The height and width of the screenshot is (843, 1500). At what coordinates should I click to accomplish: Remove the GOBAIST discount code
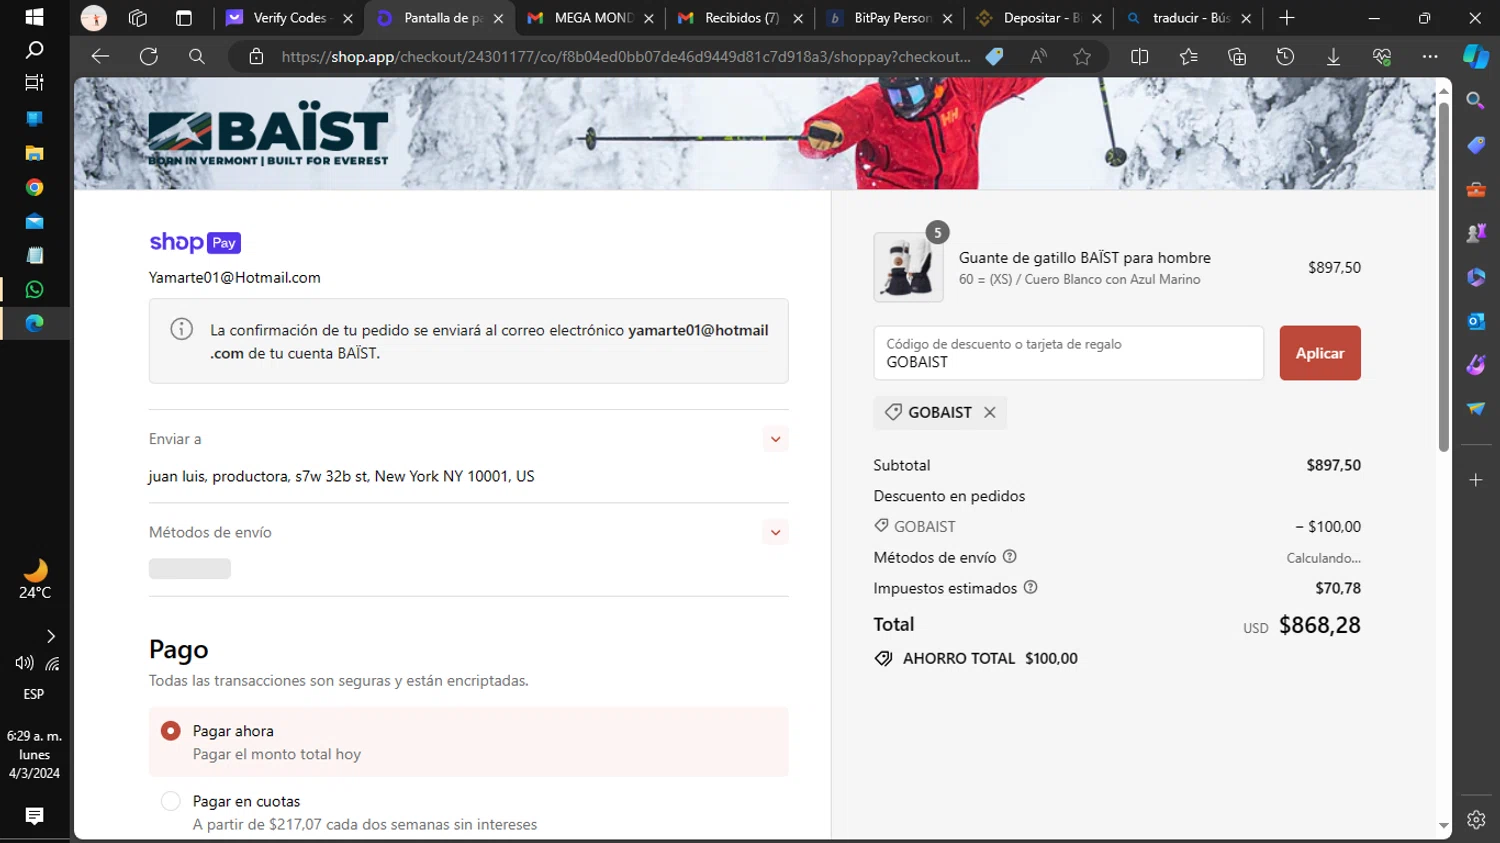click(x=989, y=412)
